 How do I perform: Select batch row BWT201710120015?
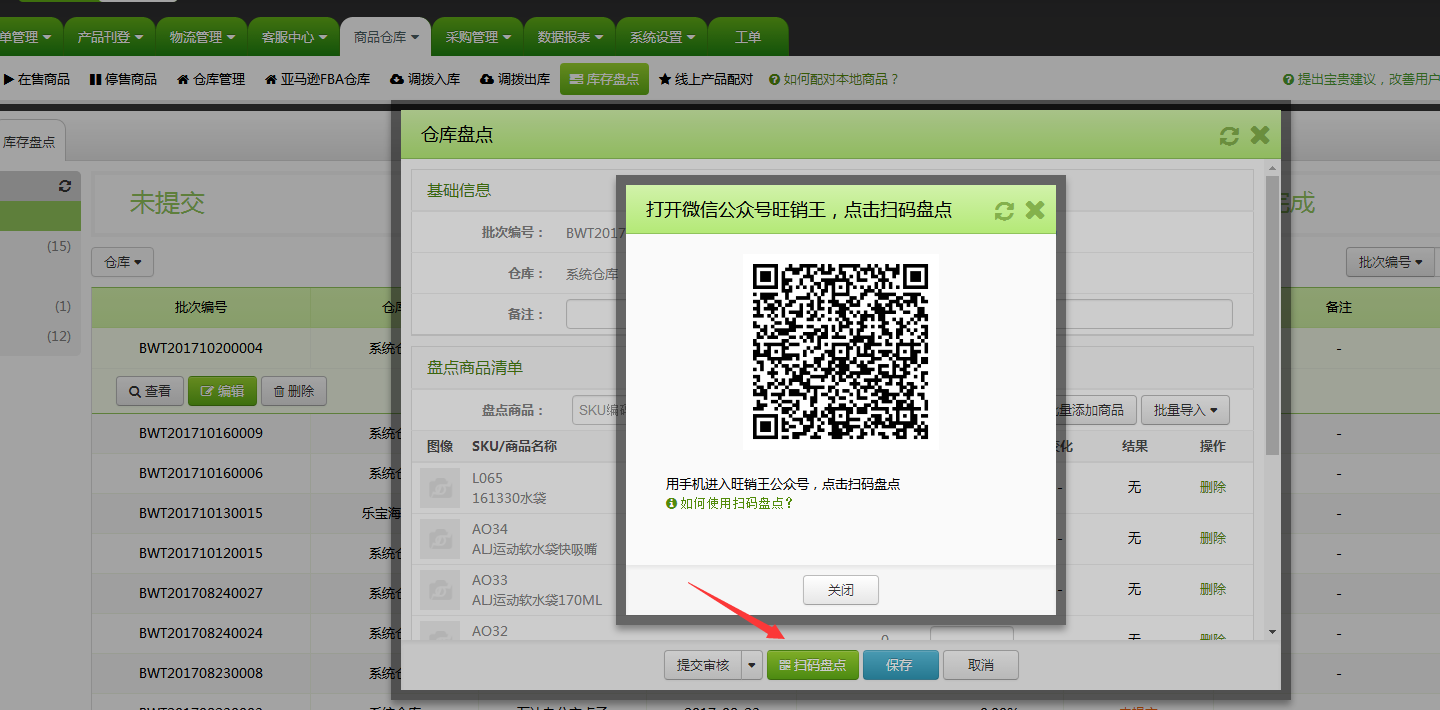pyautogui.click(x=201, y=553)
